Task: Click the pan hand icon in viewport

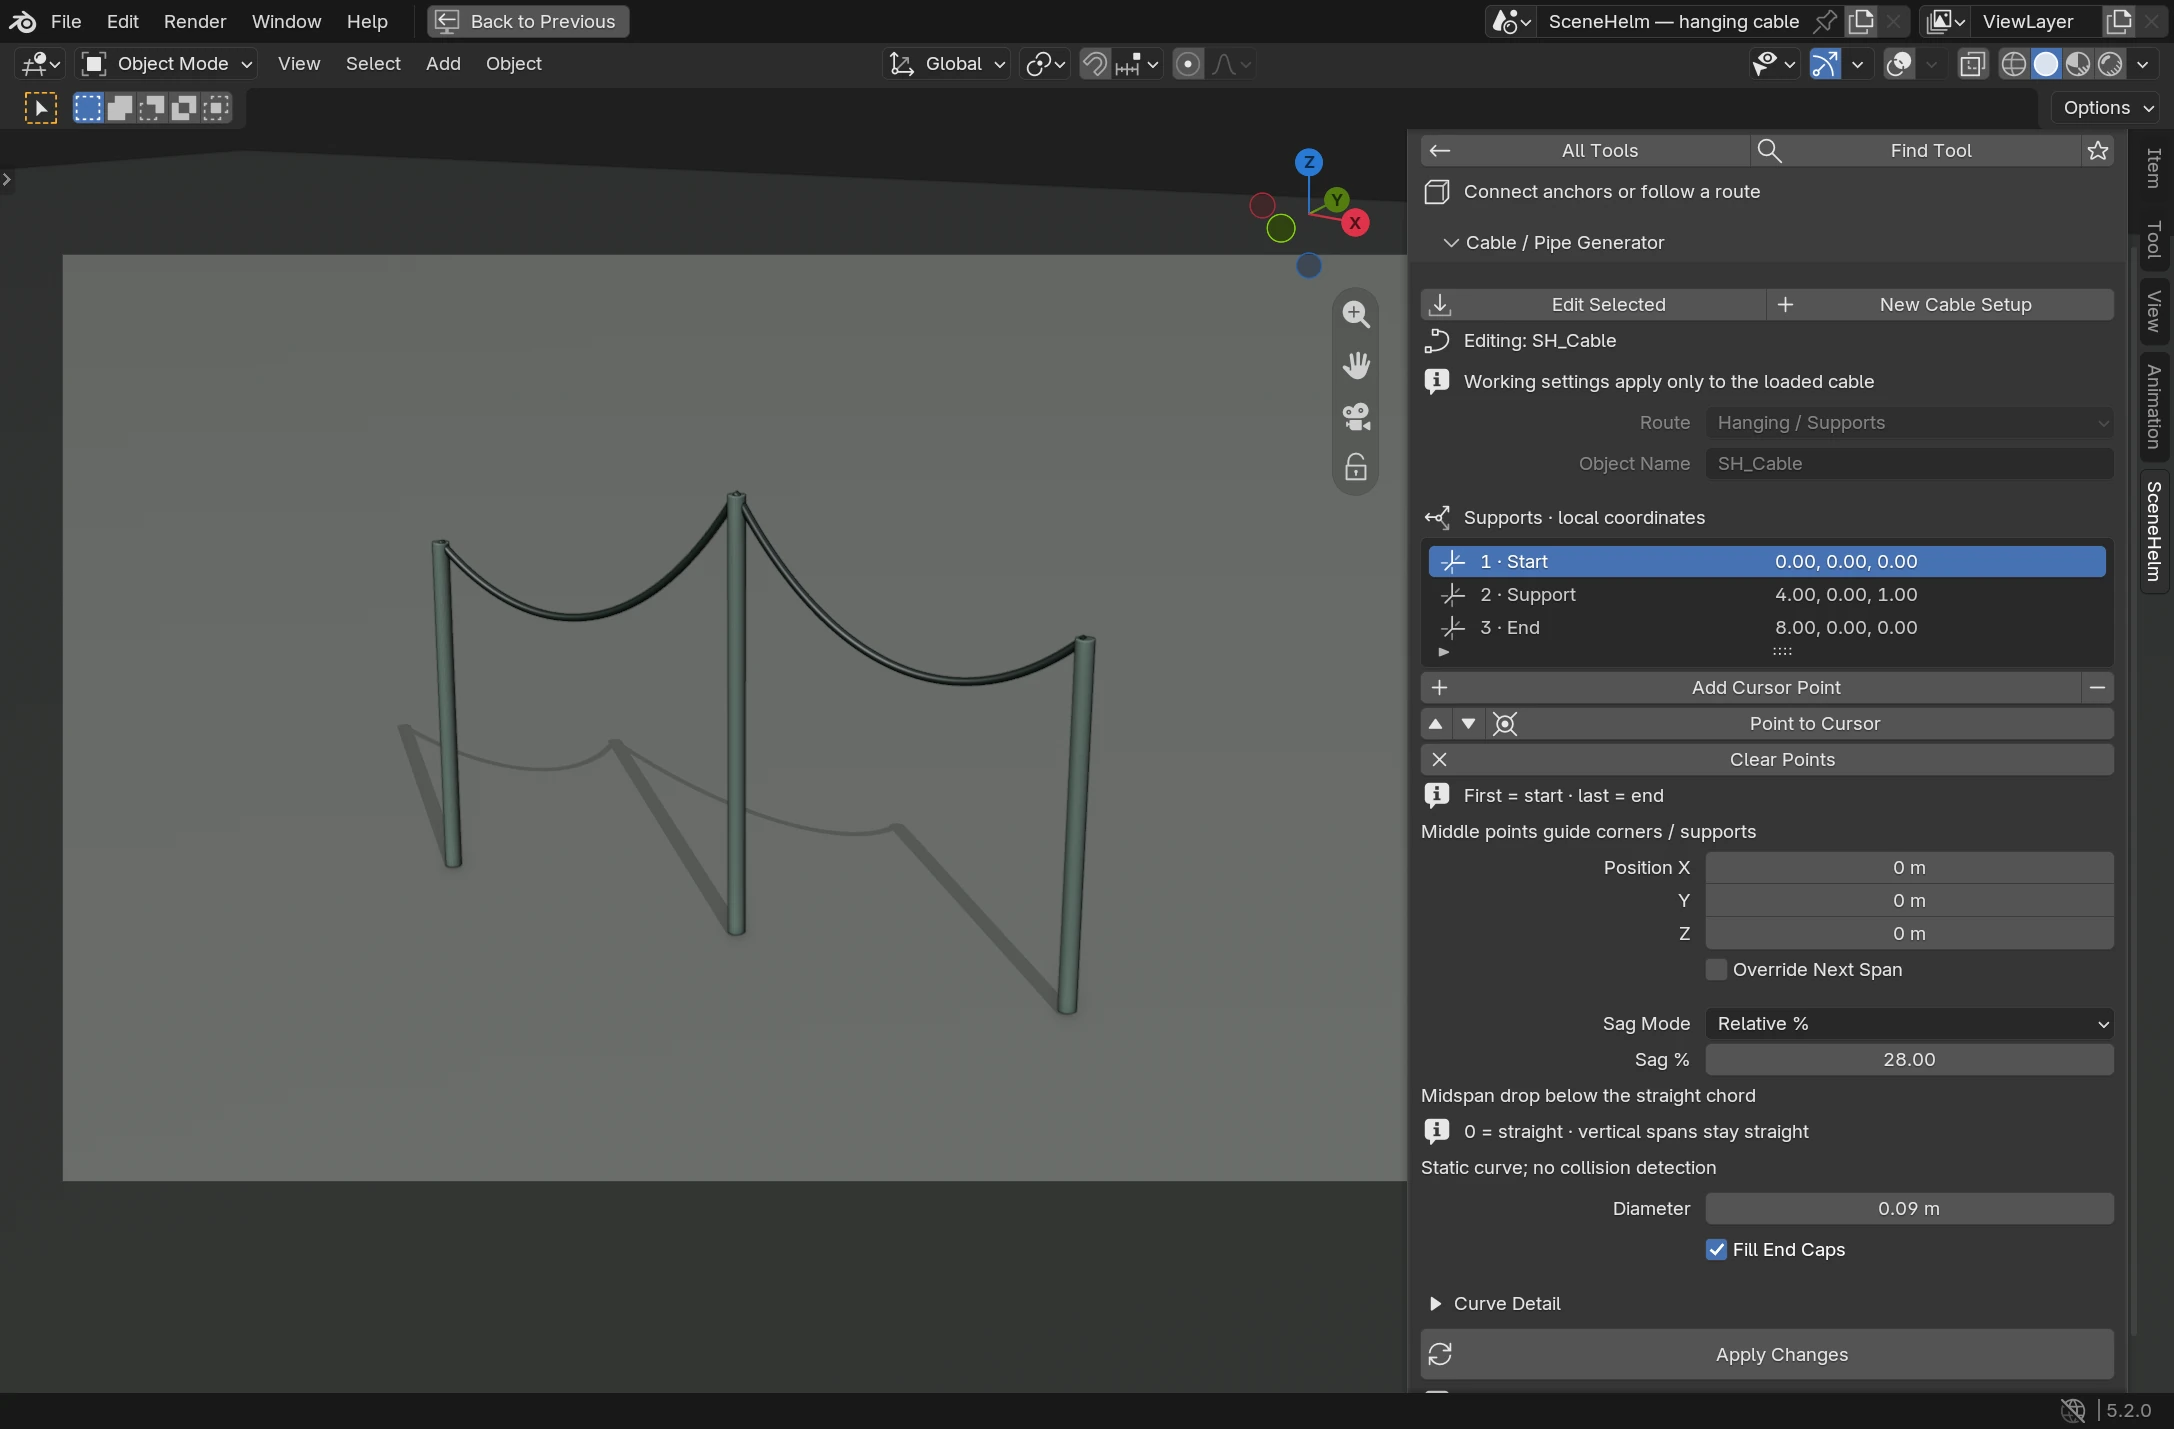Action: 1355,365
